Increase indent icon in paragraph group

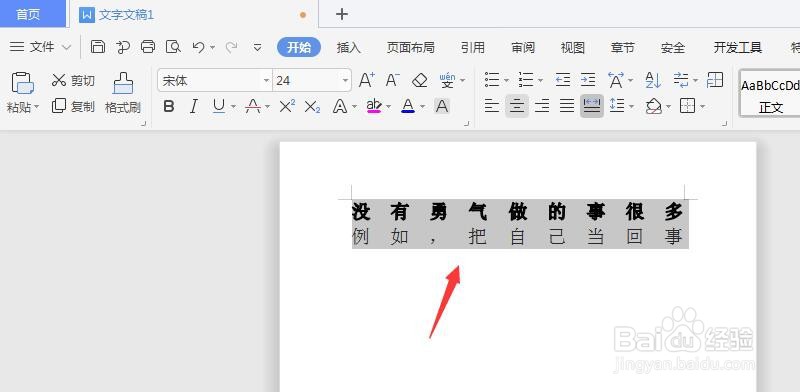pos(588,80)
